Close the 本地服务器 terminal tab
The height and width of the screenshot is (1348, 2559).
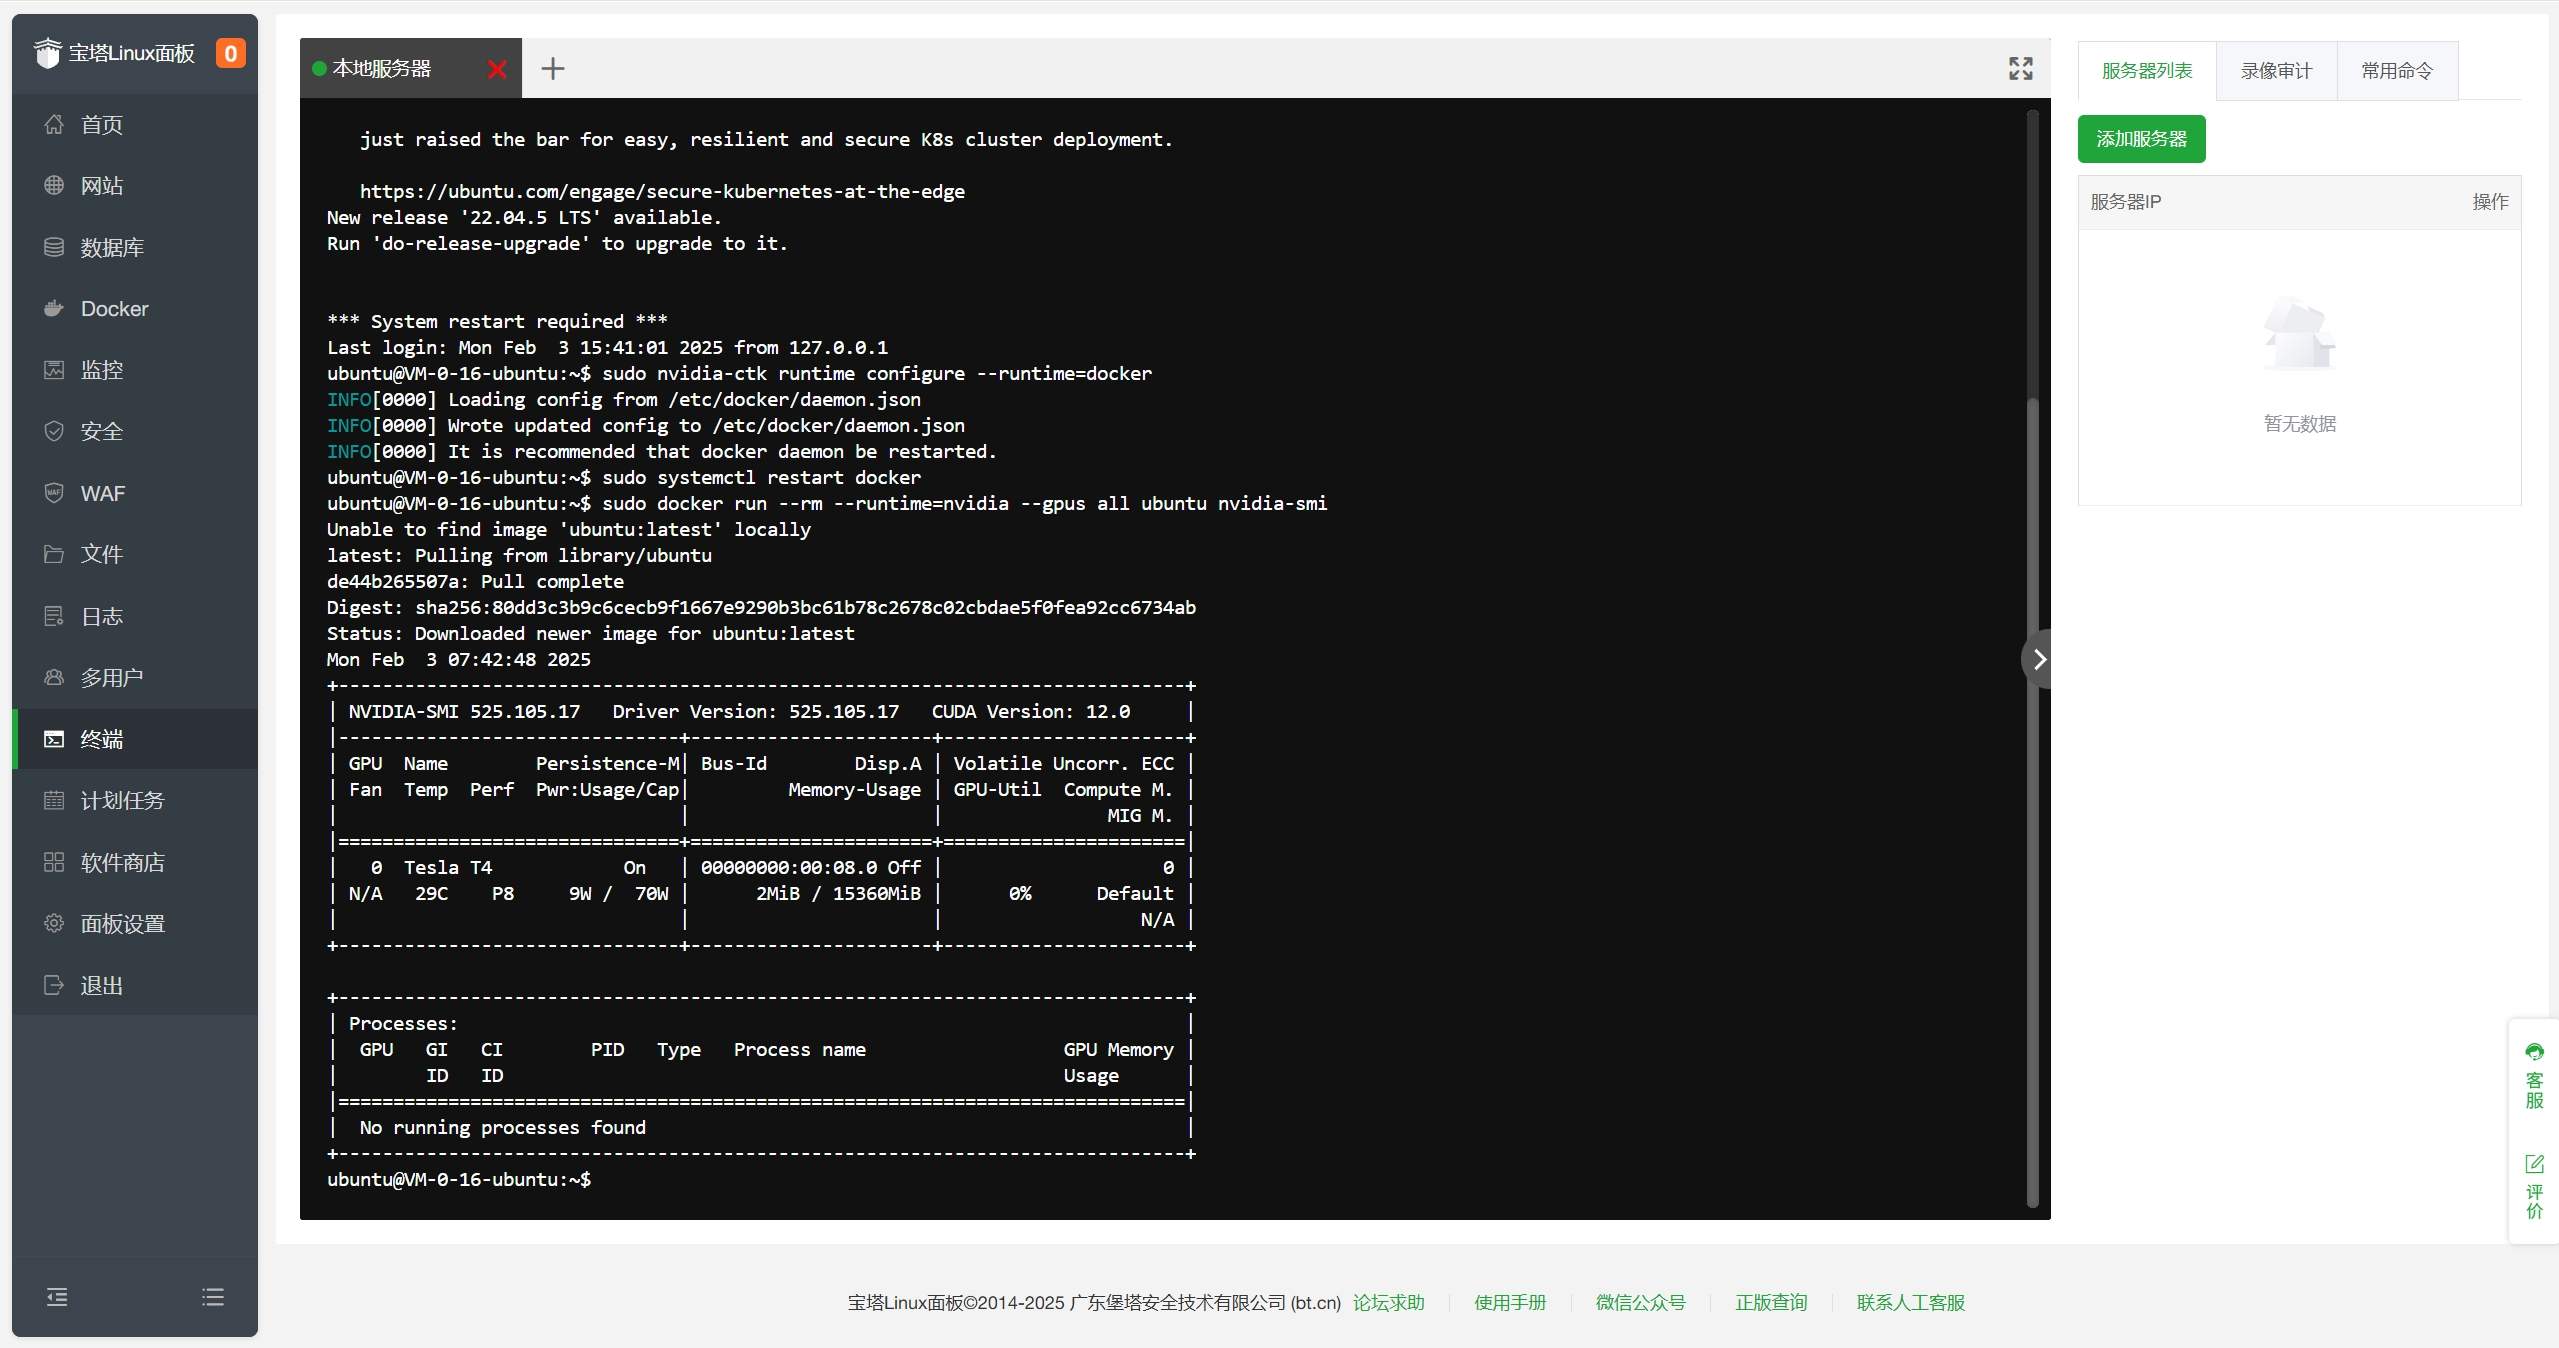tap(497, 69)
